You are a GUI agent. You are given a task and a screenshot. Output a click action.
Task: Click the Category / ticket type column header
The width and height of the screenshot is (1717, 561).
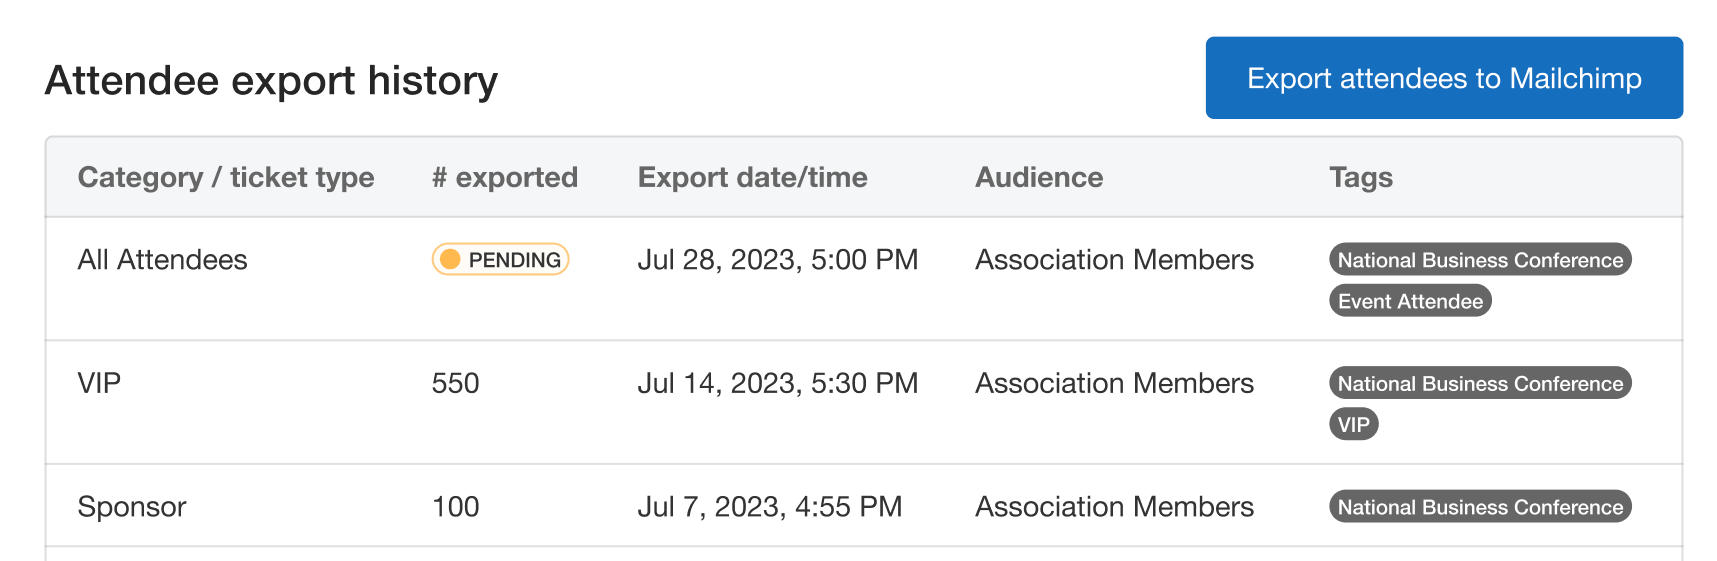[226, 177]
